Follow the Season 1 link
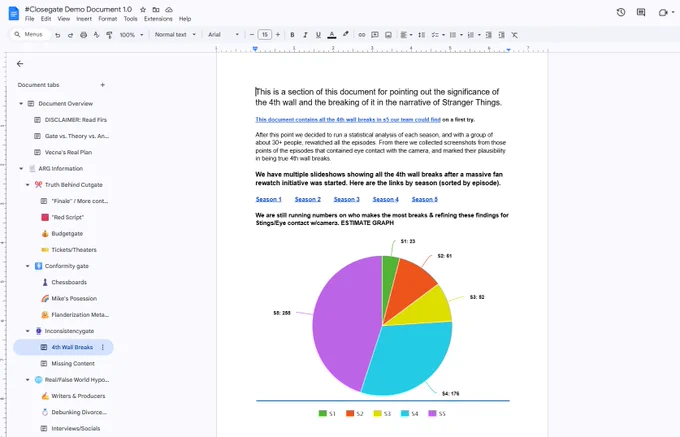The height and width of the screenshot is (437, 680). coord(268,199)
